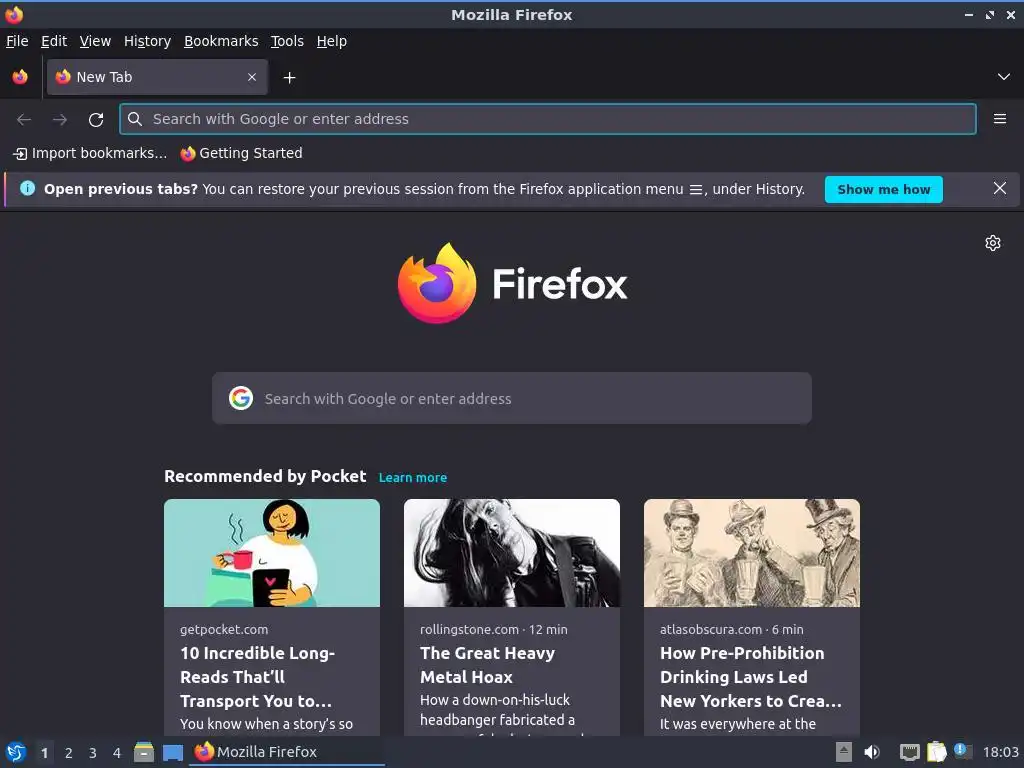
Task: Switch to workspace 4
Action: point(117,753)
